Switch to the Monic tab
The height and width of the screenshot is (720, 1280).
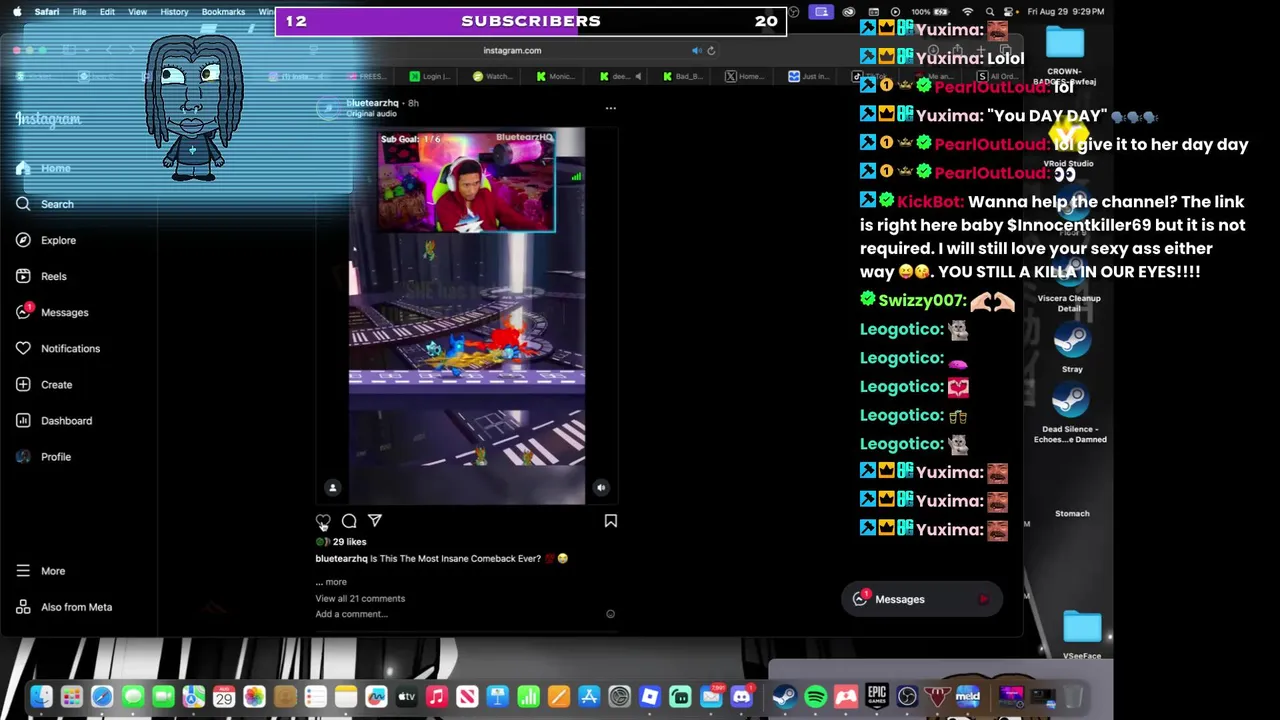(x=556, y=76)
